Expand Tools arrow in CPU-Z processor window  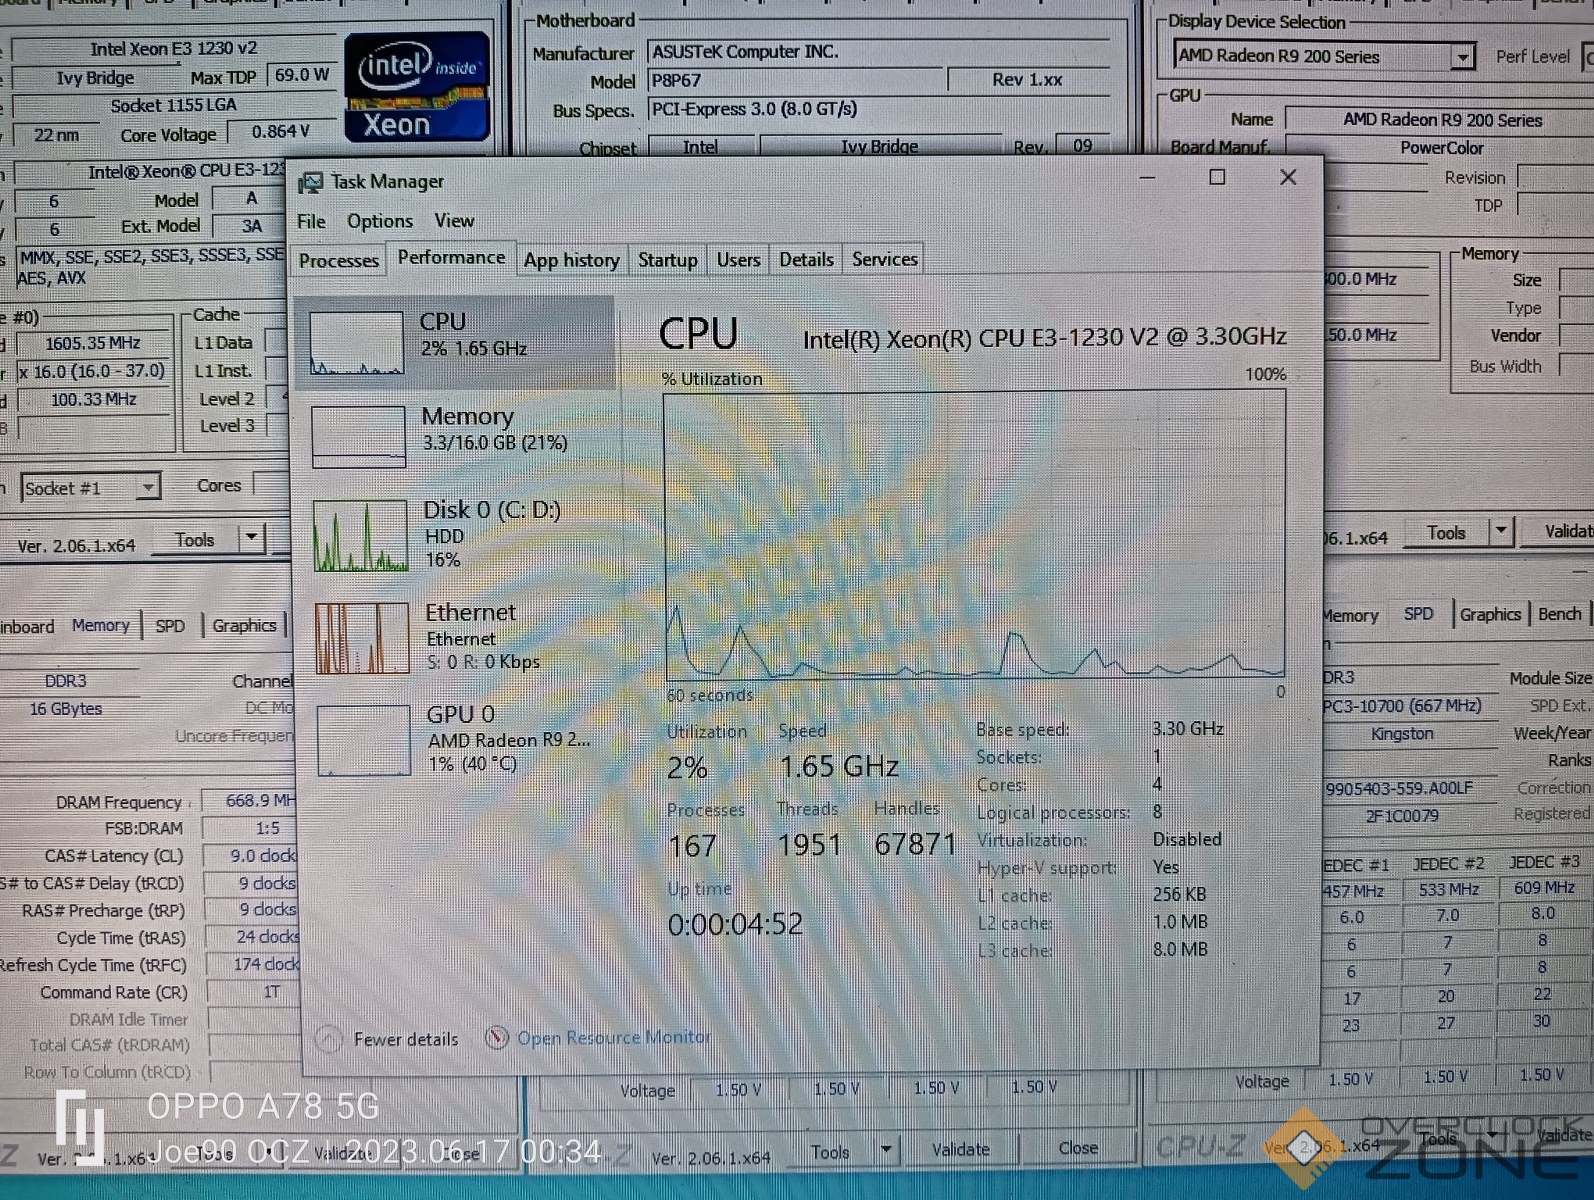click(x=251, y=538)
